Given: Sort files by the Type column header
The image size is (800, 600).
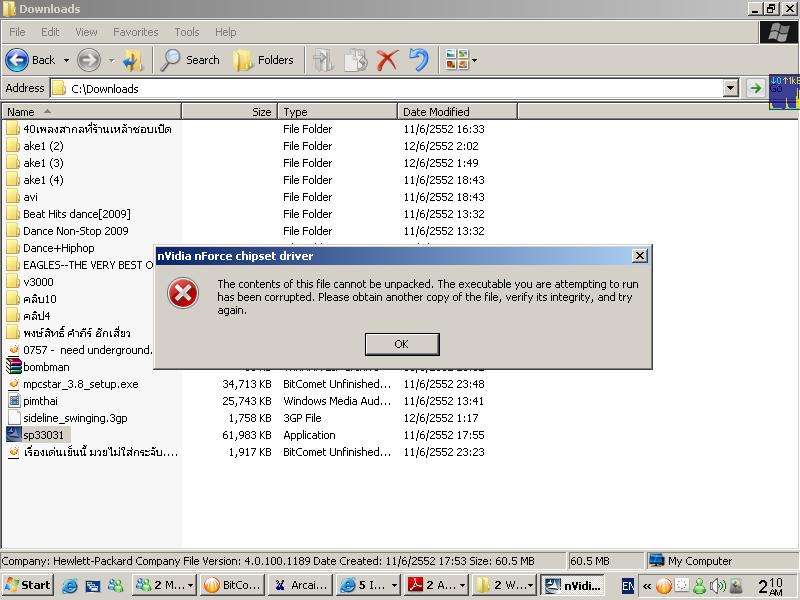Looking at the screenshot, I should pyautogui.click(x=337, y=111).
